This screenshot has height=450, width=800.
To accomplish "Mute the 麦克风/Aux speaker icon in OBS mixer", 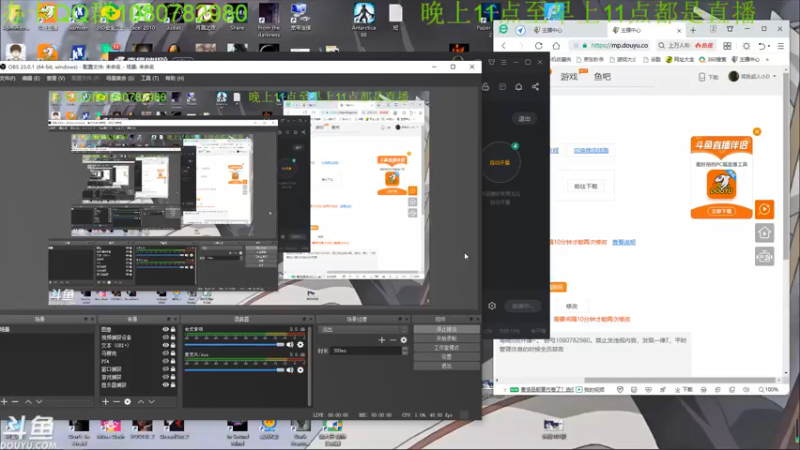I will (290, 370).
